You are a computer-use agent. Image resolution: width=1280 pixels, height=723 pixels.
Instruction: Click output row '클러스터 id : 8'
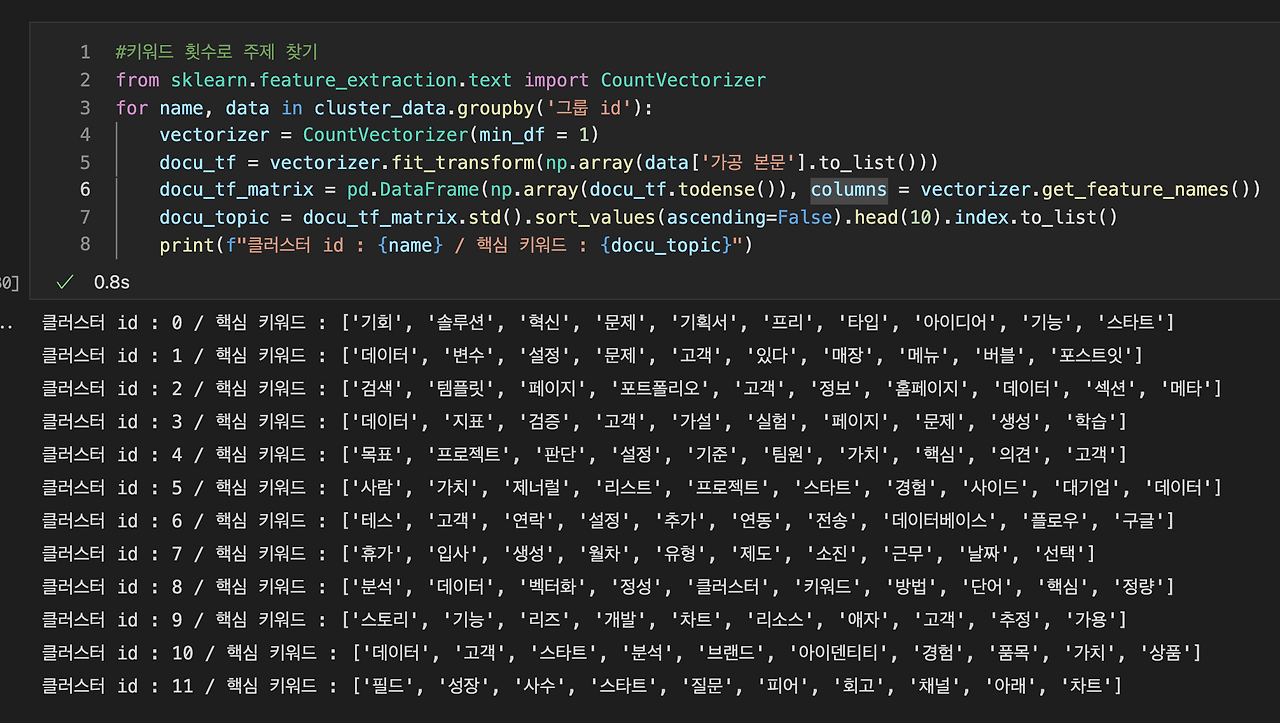pyautogui.click(x=608, y=586)
